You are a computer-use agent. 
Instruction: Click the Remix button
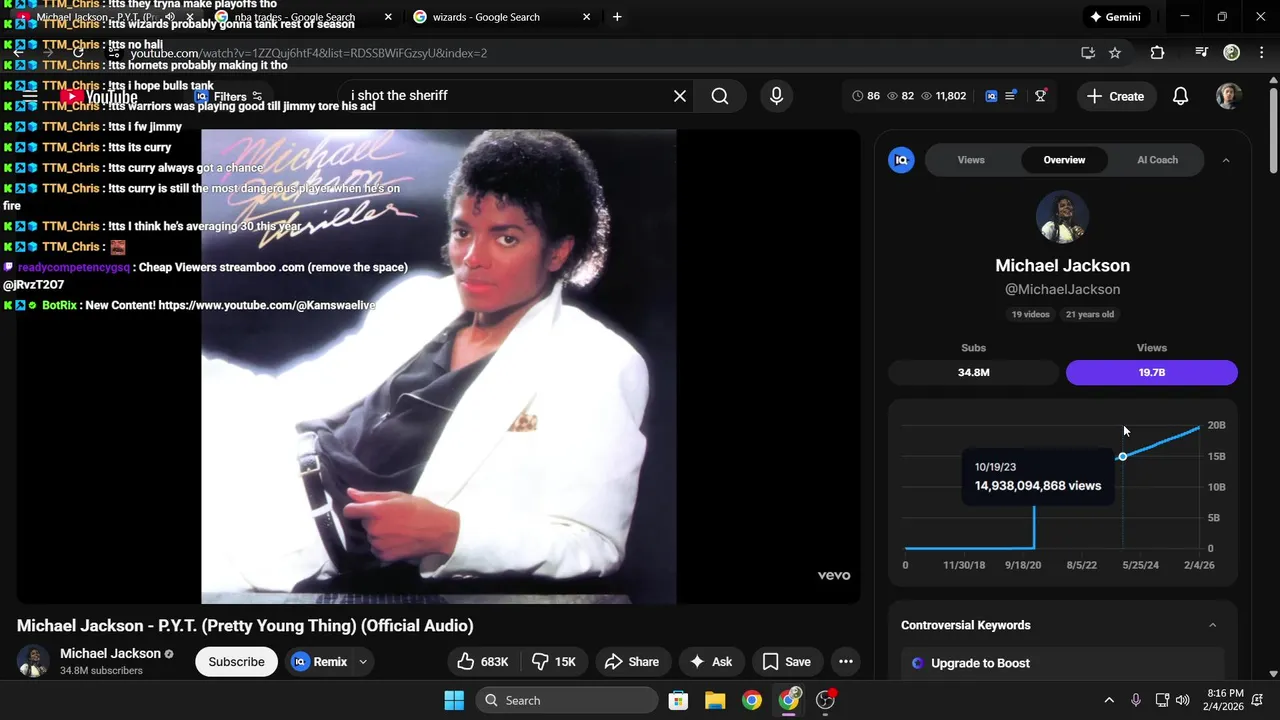(x=320, y=662)
